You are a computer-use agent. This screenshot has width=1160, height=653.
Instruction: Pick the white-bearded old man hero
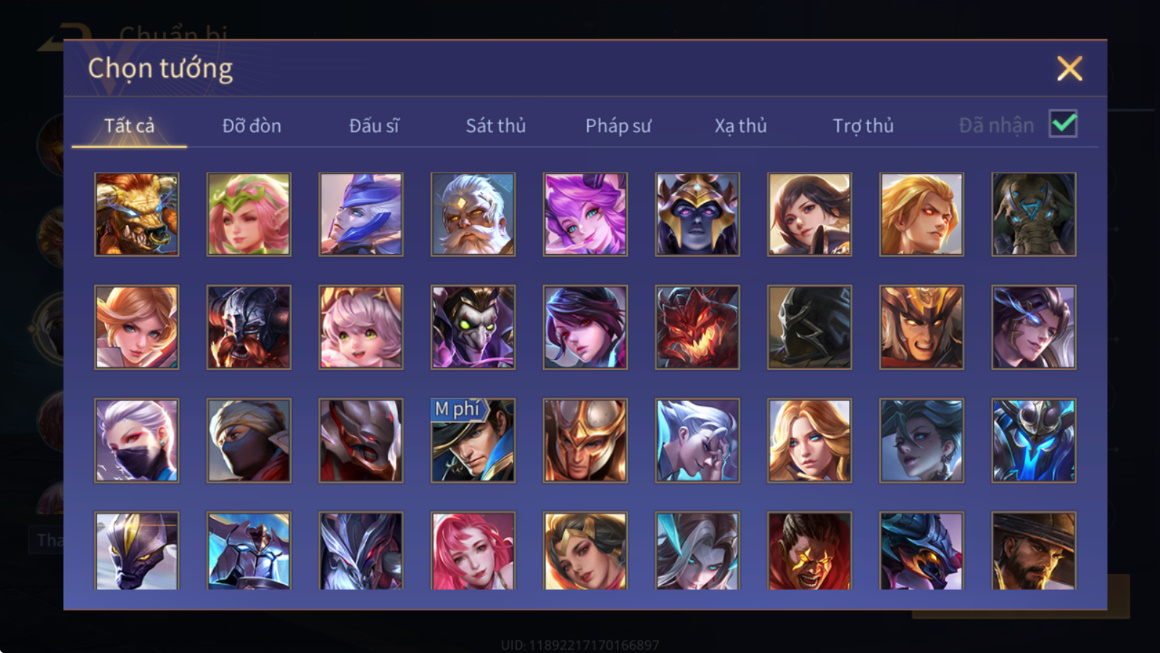tap(473, 214)
